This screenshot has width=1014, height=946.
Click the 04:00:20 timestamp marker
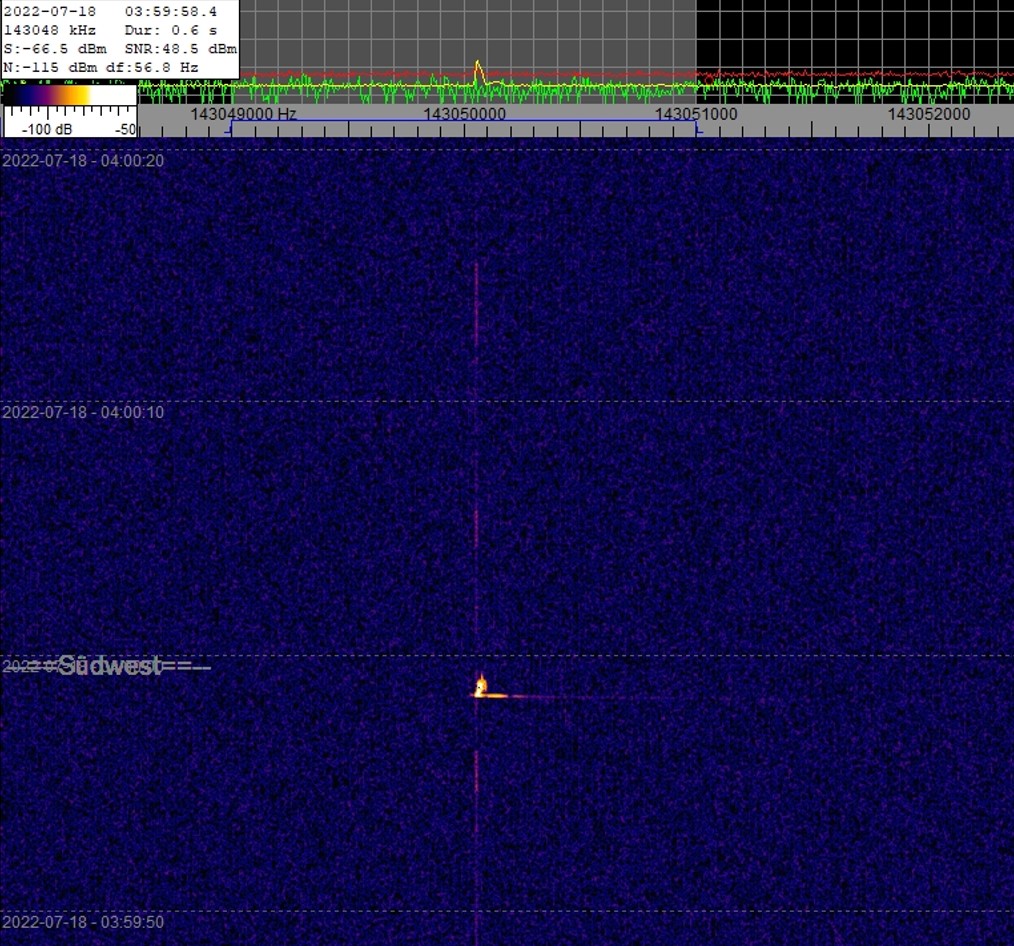83,160
